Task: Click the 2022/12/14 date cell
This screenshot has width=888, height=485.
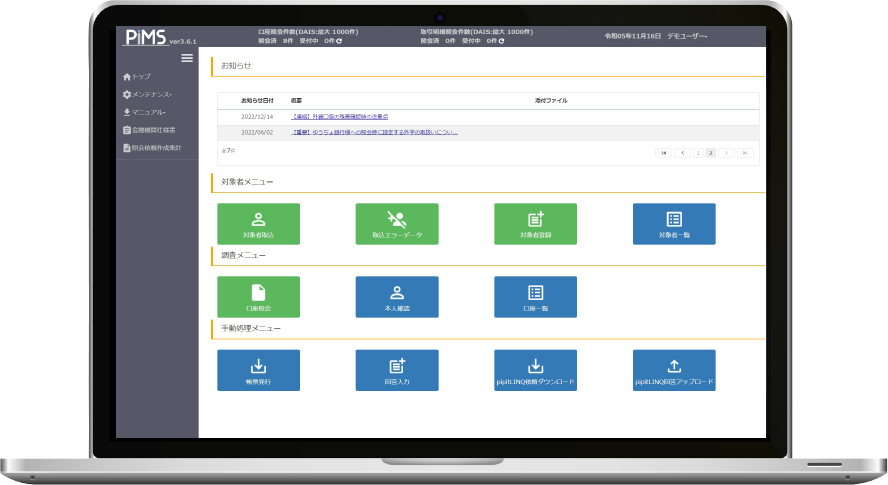Action: pos(257,117)
